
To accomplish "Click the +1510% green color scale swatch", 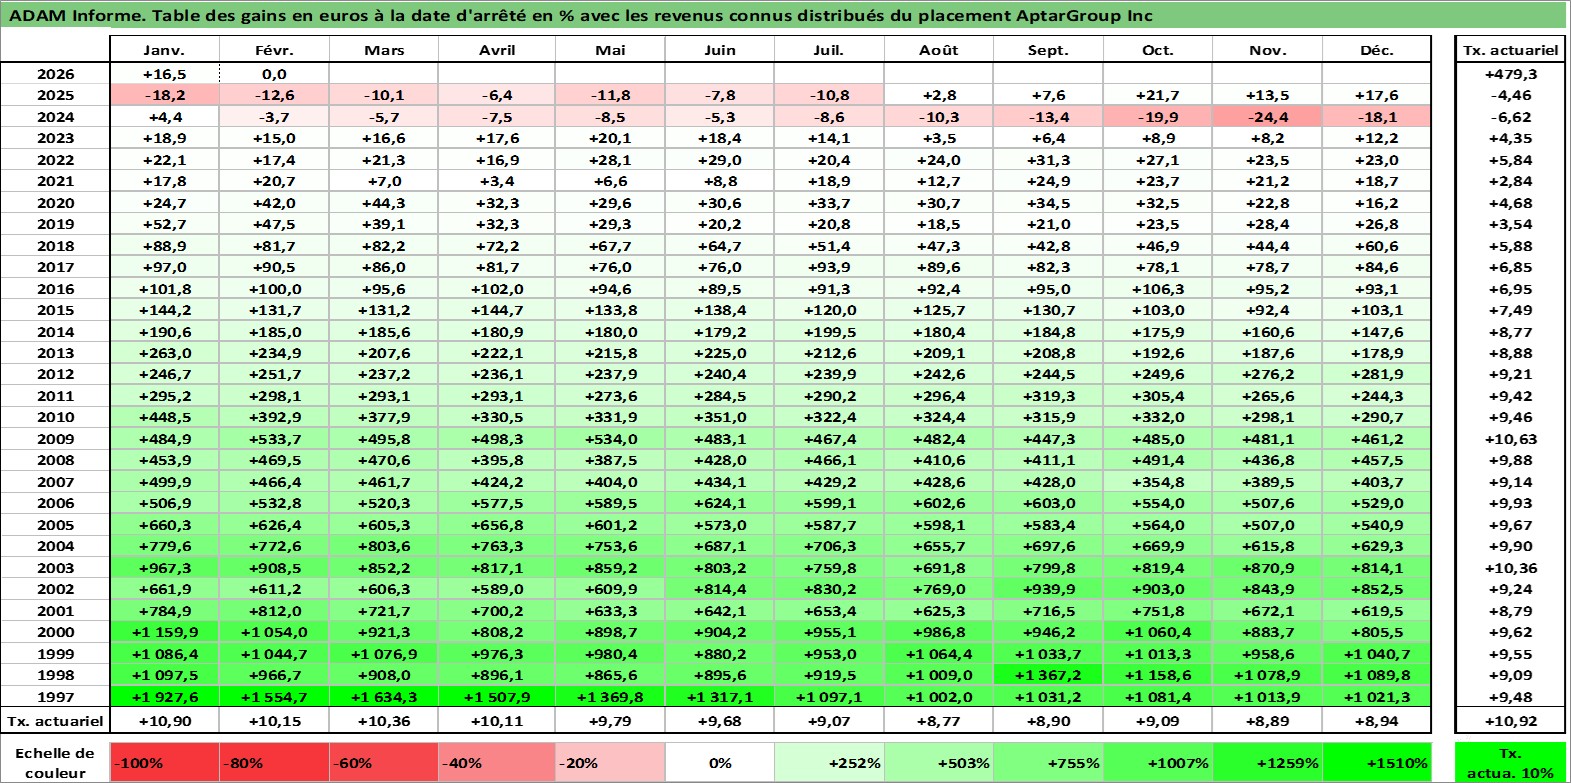I will click(1377, 762).
